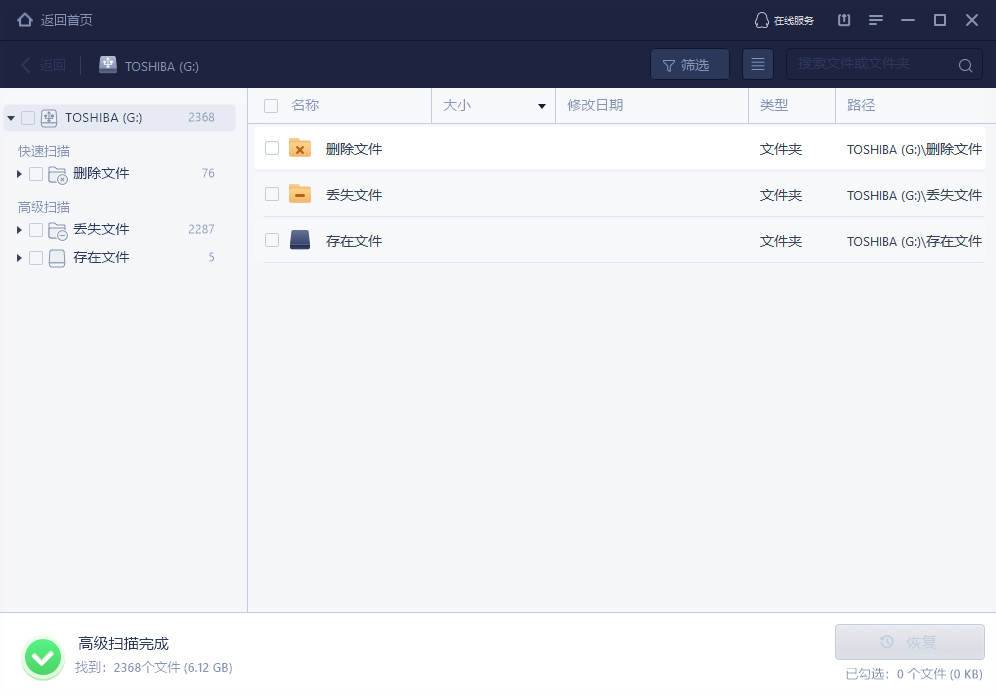Image resolution: width=996 pixels, height=696 pixels.
Task: Open the application menu icon in title bar
Action: [876, 19]
